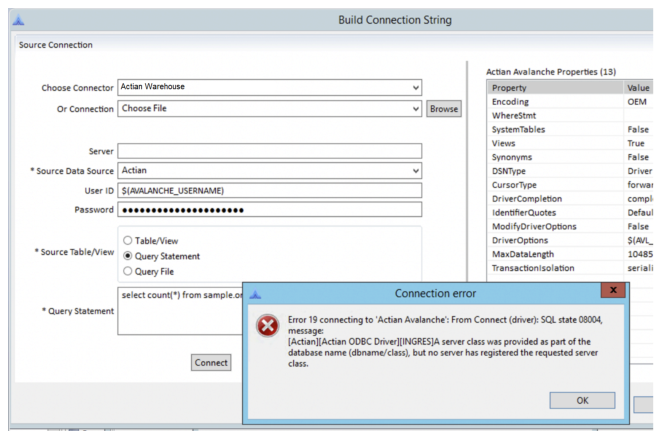Viewport: 662px width, 439px height.
Task: Click into the Server text field
Action: (269, 151)
